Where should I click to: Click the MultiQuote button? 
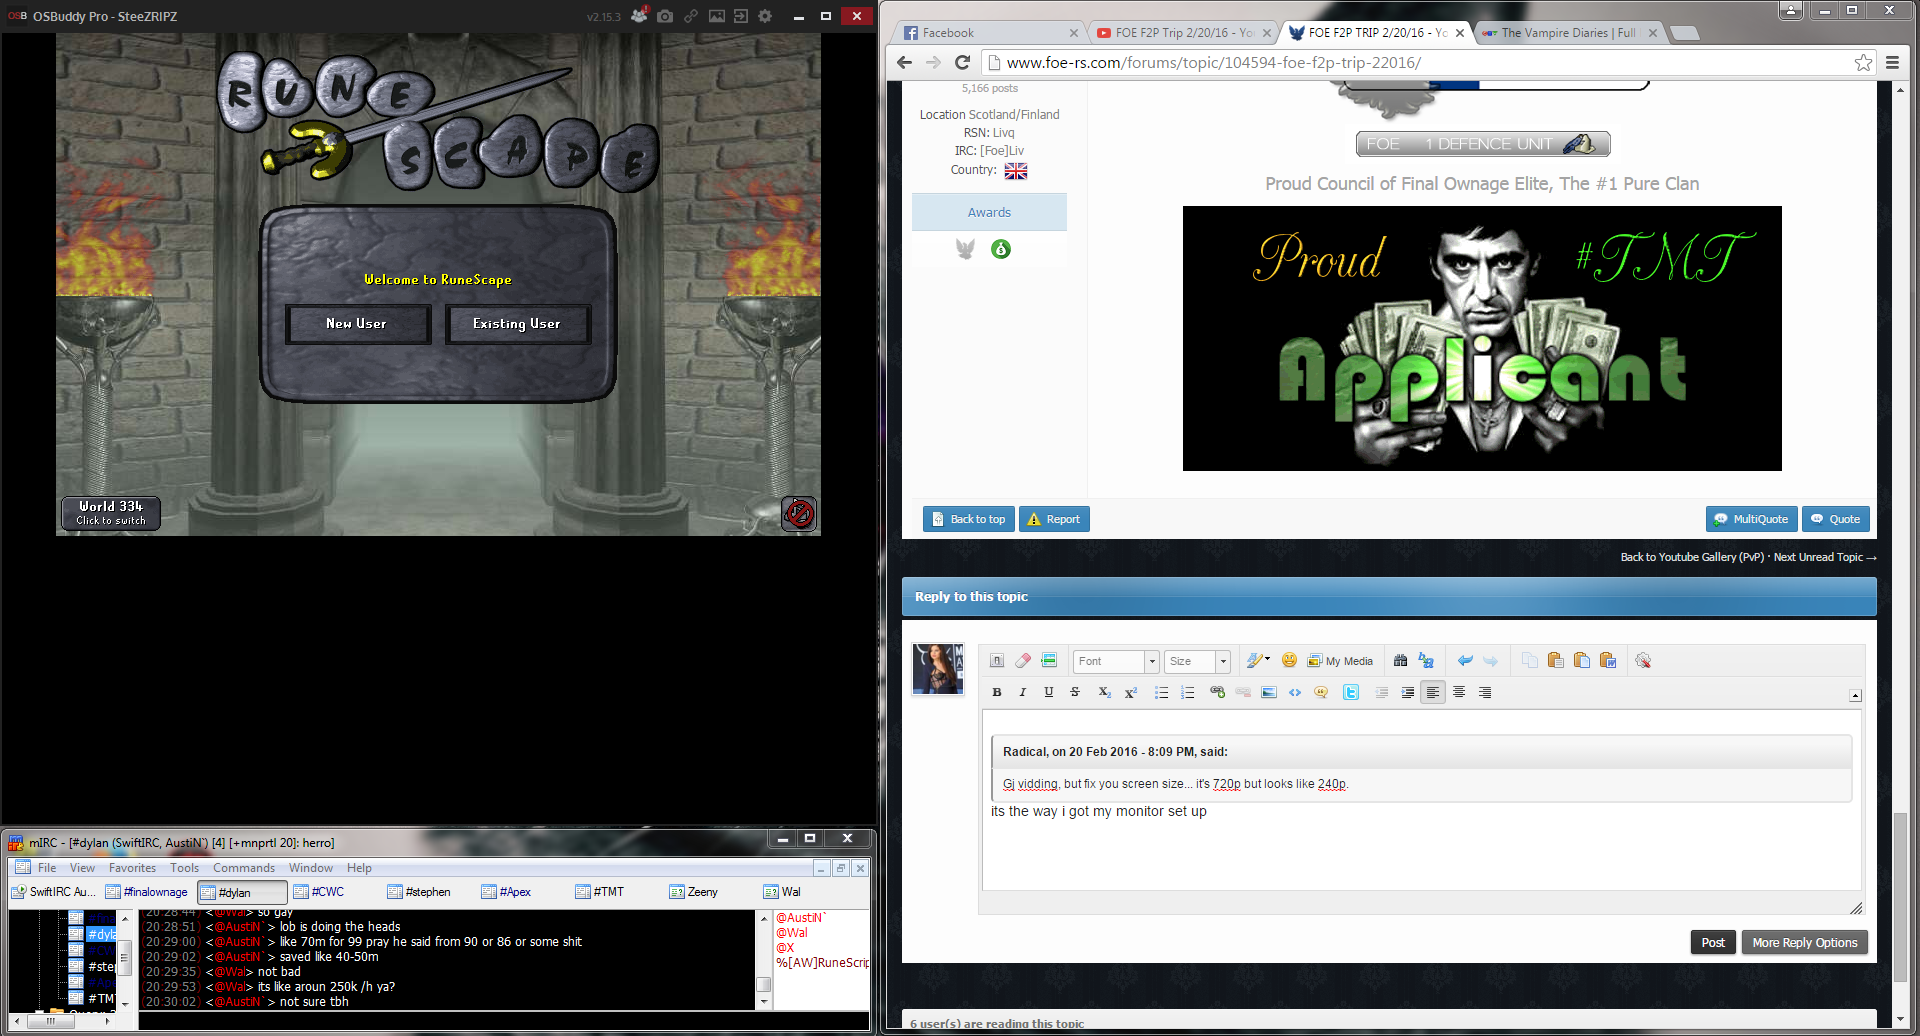(1751, 519)
